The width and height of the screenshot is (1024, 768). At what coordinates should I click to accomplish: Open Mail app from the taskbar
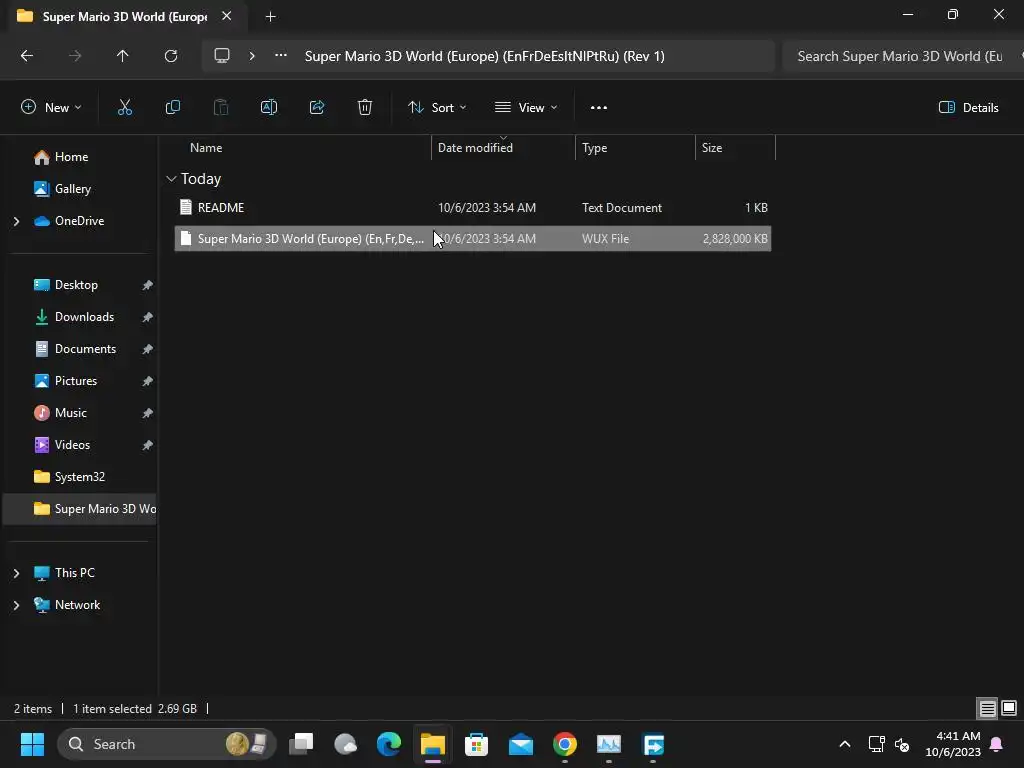521,744
